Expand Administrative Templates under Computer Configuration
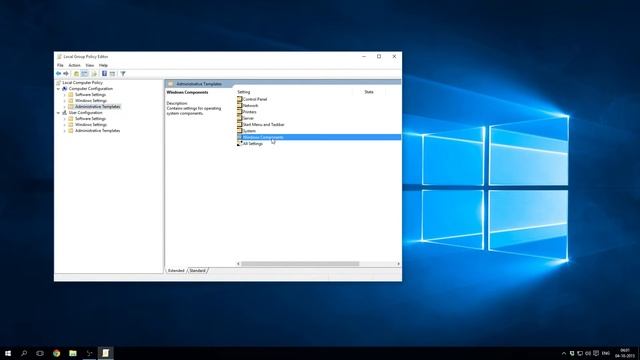640x360 pixels. [x=64, y=107]
